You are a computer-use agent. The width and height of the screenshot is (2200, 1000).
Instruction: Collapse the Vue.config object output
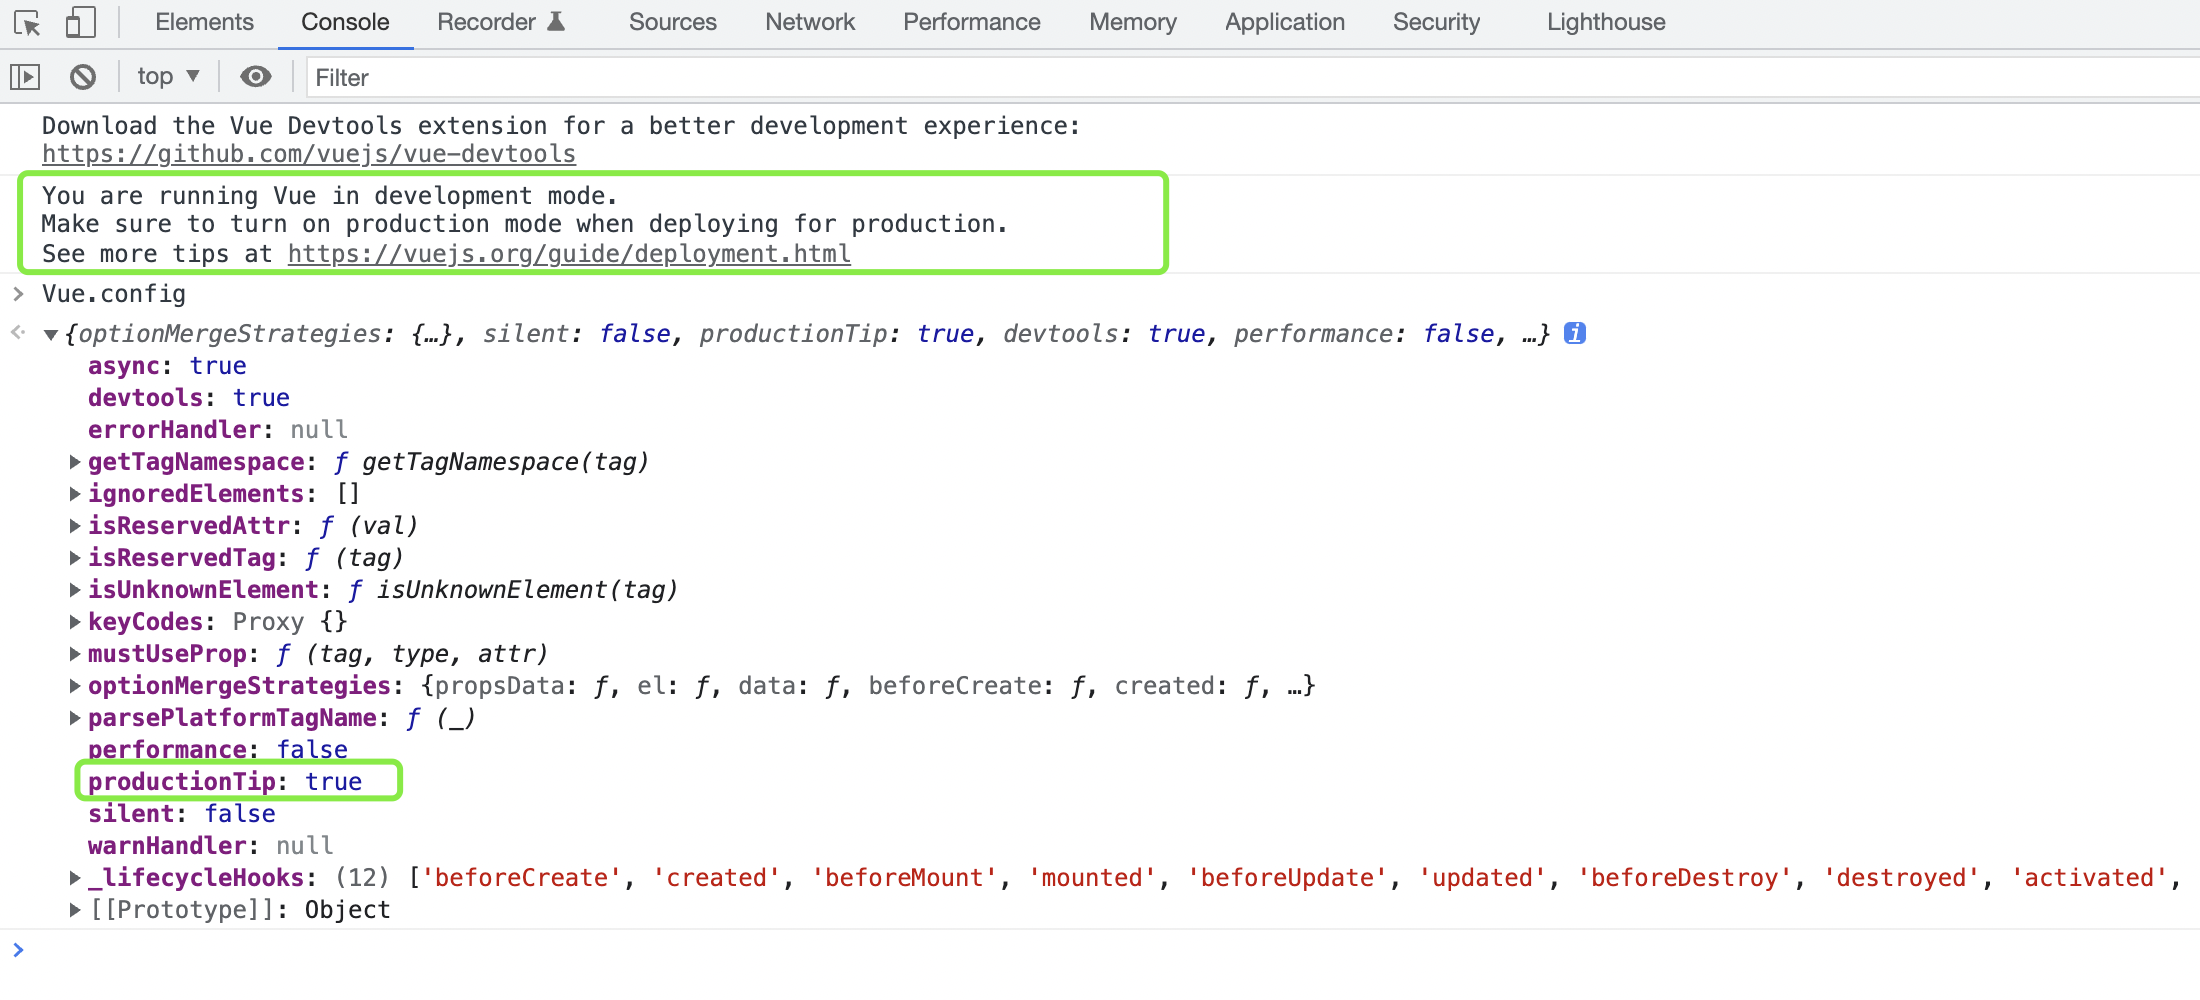(x=50, y=335)
